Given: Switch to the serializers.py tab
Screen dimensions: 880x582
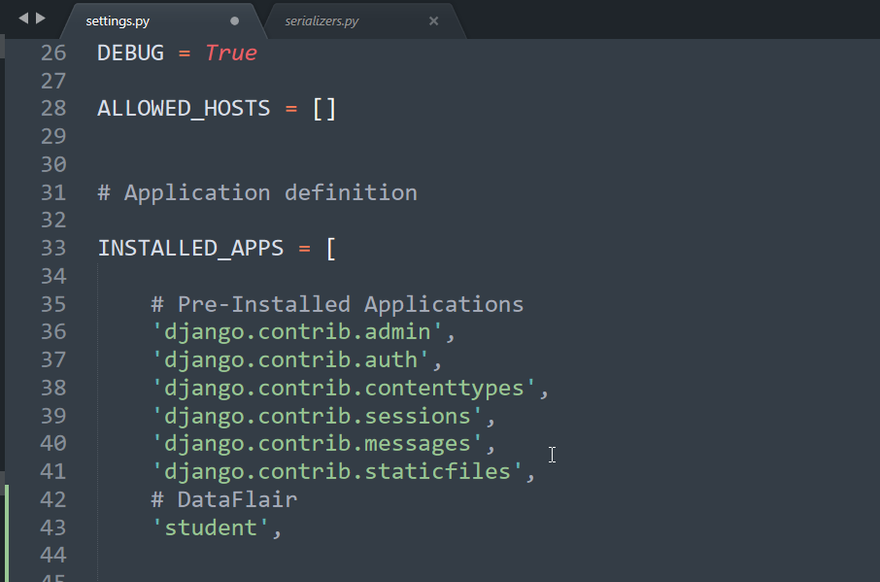Looking at the screenshot, I should pyautogui.click(x=322, y=20).
